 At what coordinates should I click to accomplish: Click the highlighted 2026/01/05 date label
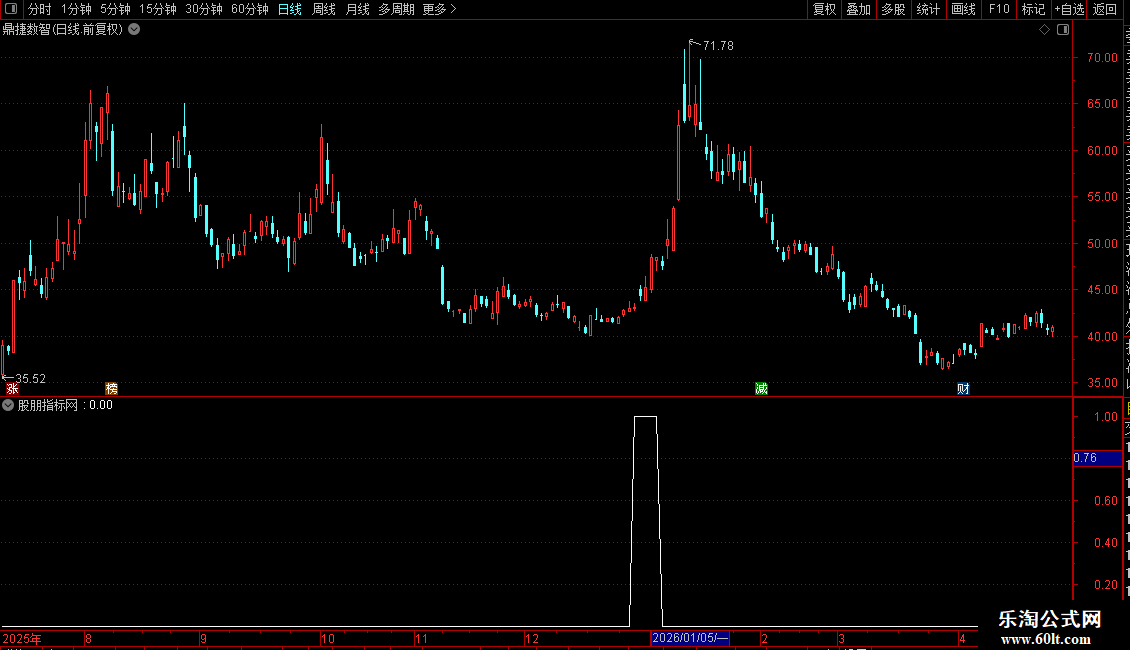coord(690,638)
